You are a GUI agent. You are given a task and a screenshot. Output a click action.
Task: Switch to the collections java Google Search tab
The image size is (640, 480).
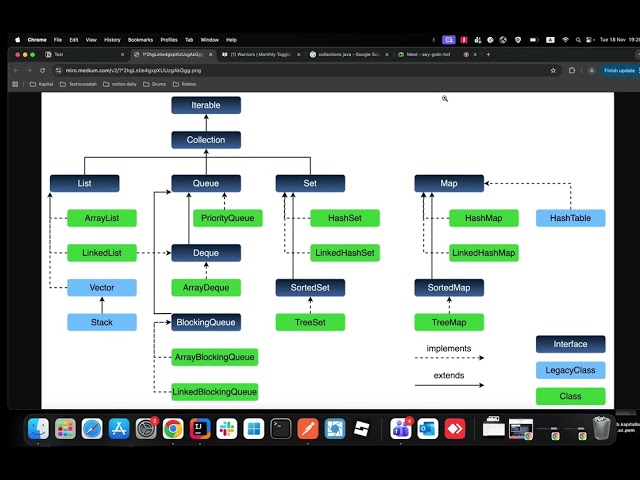point(349,54)
